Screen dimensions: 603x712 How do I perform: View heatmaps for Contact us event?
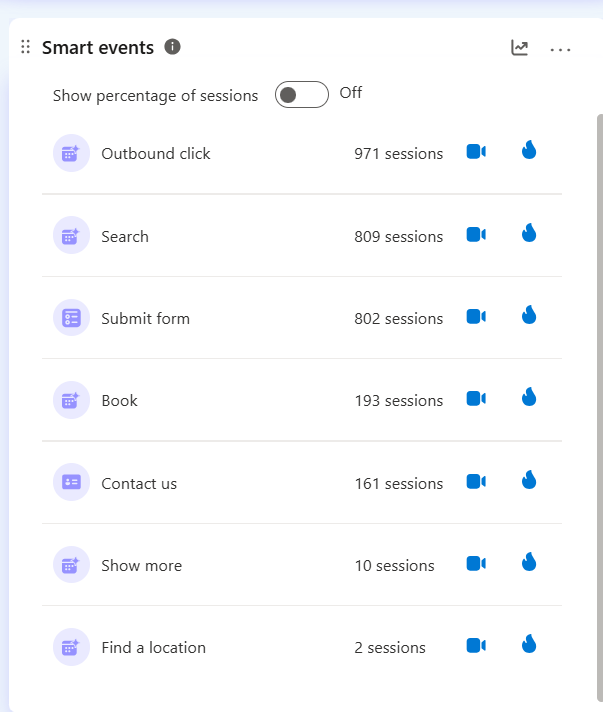click(x=529, y=481)
